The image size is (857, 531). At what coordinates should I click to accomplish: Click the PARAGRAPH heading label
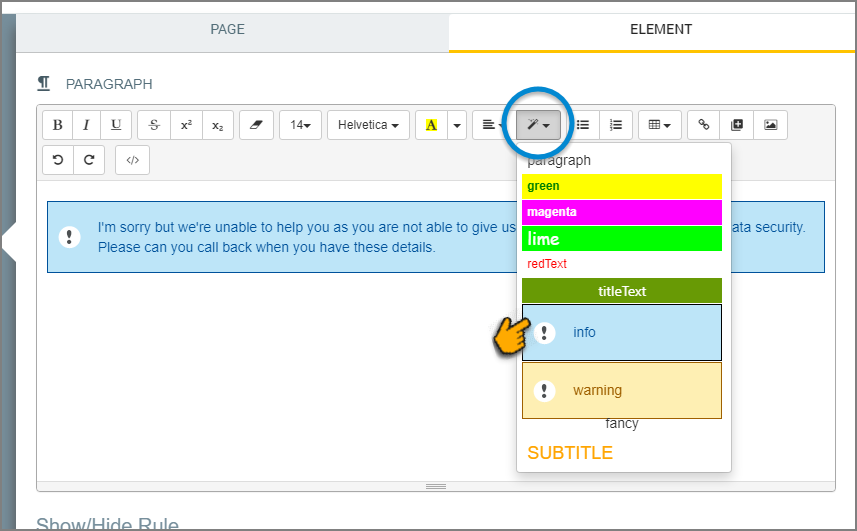pos(109,84)
